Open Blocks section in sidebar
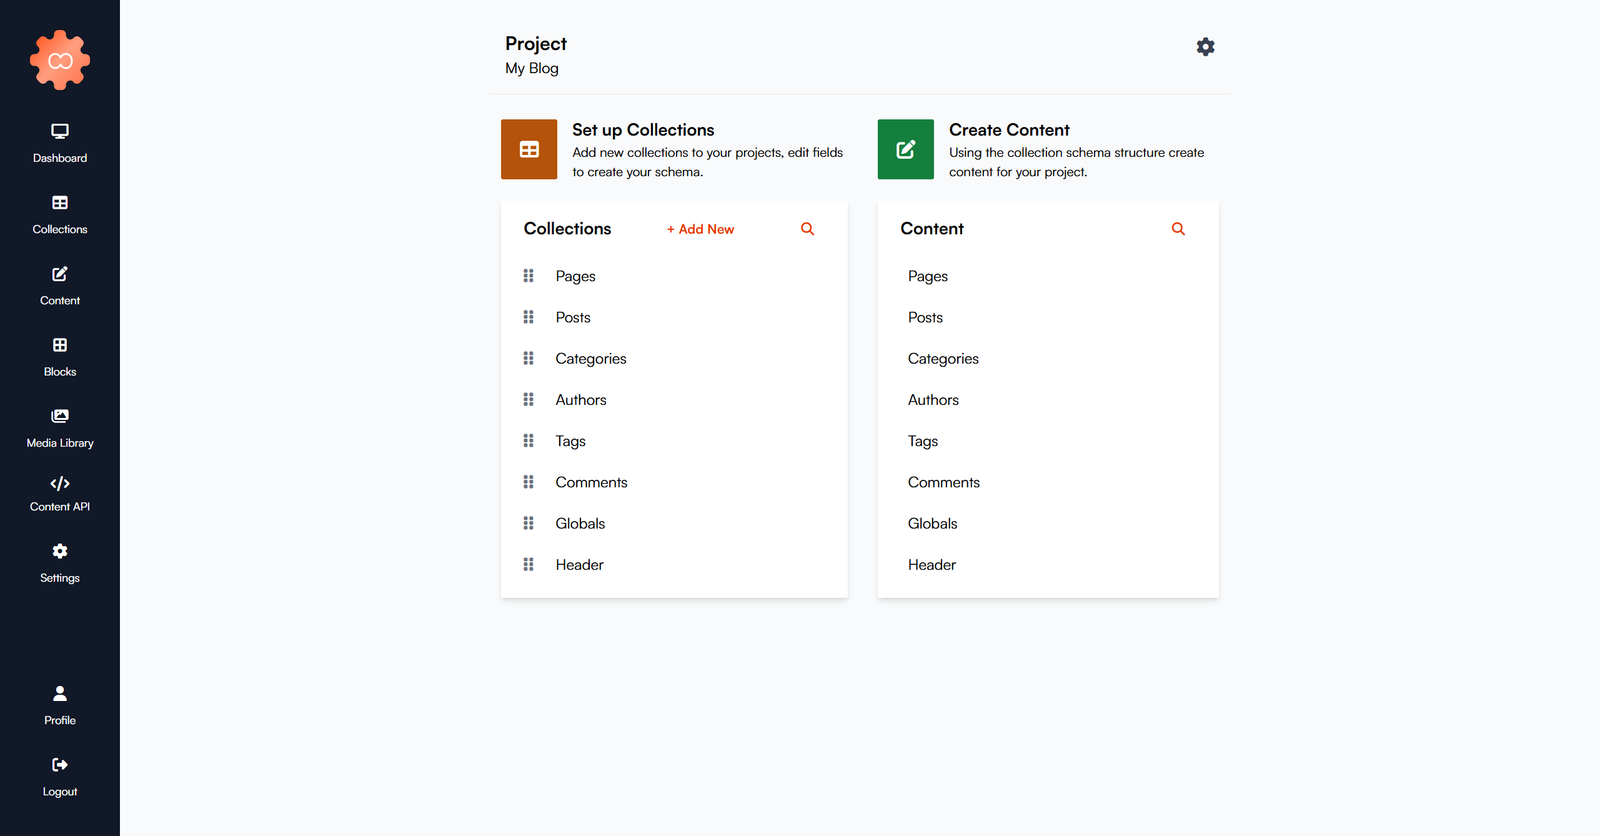Image resolution: width=1600 pixels, height=836 pixels. (x=60, y=357)
